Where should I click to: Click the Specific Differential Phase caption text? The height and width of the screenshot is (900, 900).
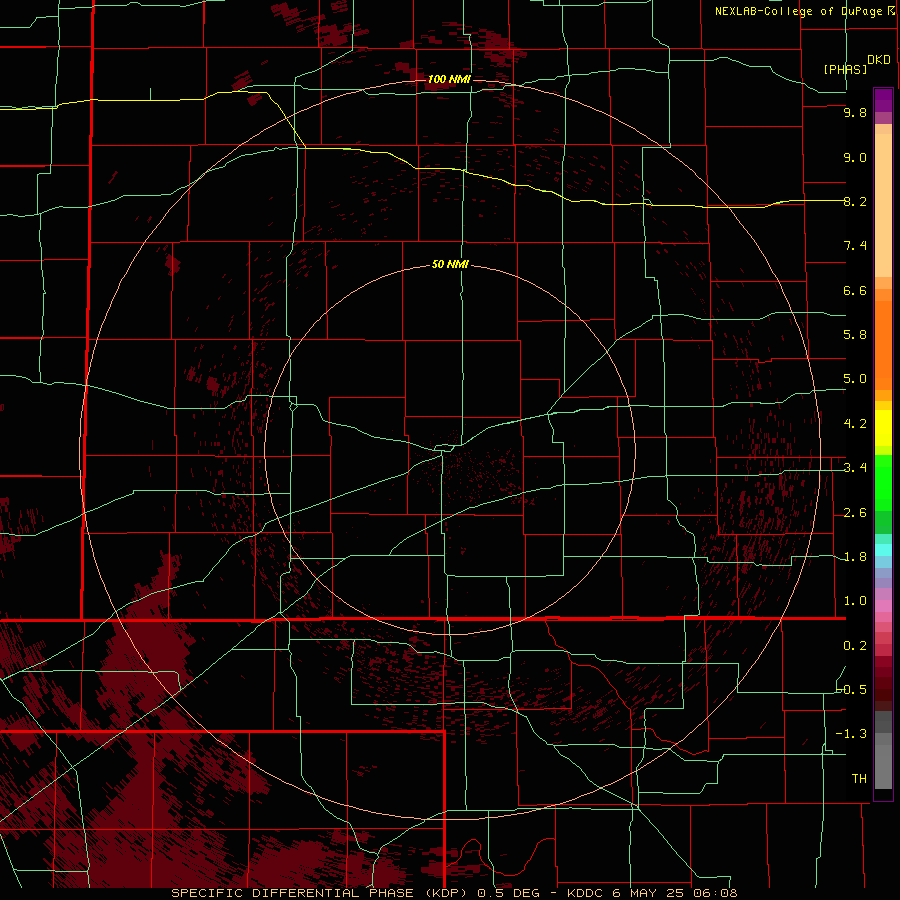click(x=455, y=893)
